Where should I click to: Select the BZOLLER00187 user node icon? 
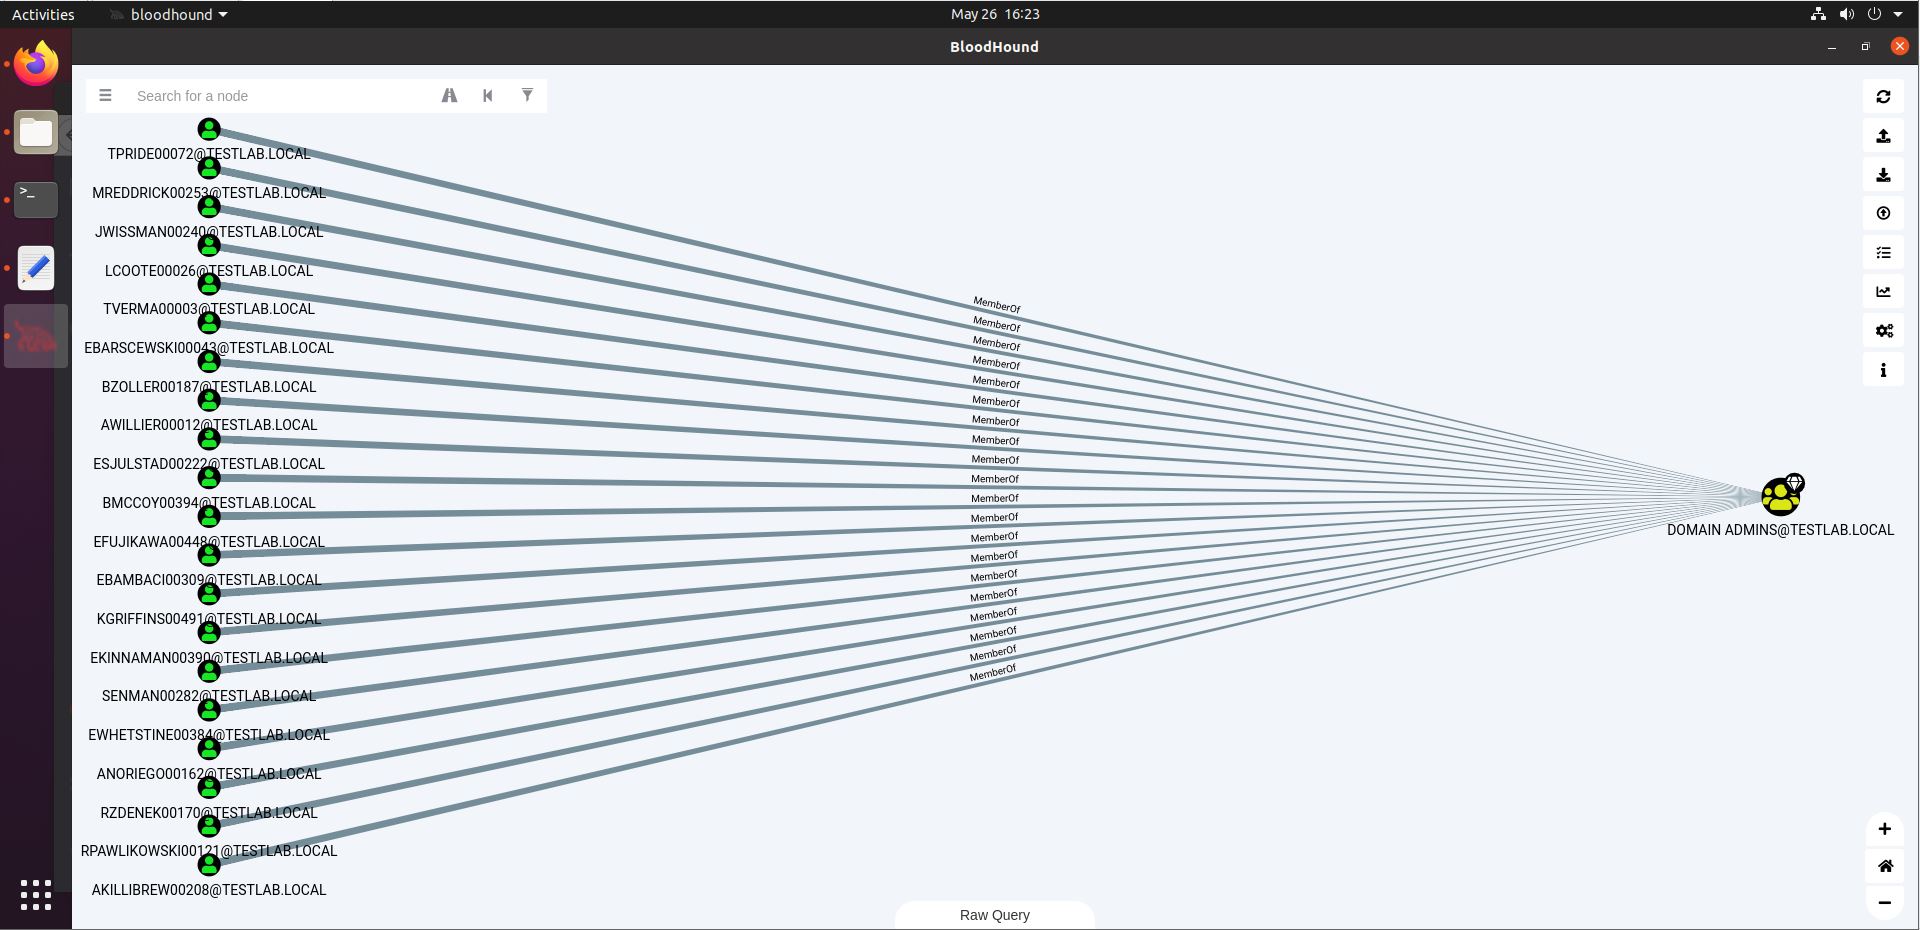coord(209,362)
